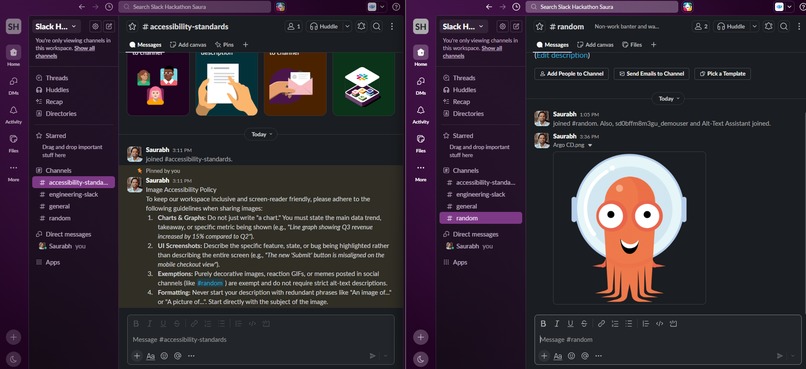806x369 pixels.
Task: Start Huddle button in #accessibility-standards header
Action: 324,26
